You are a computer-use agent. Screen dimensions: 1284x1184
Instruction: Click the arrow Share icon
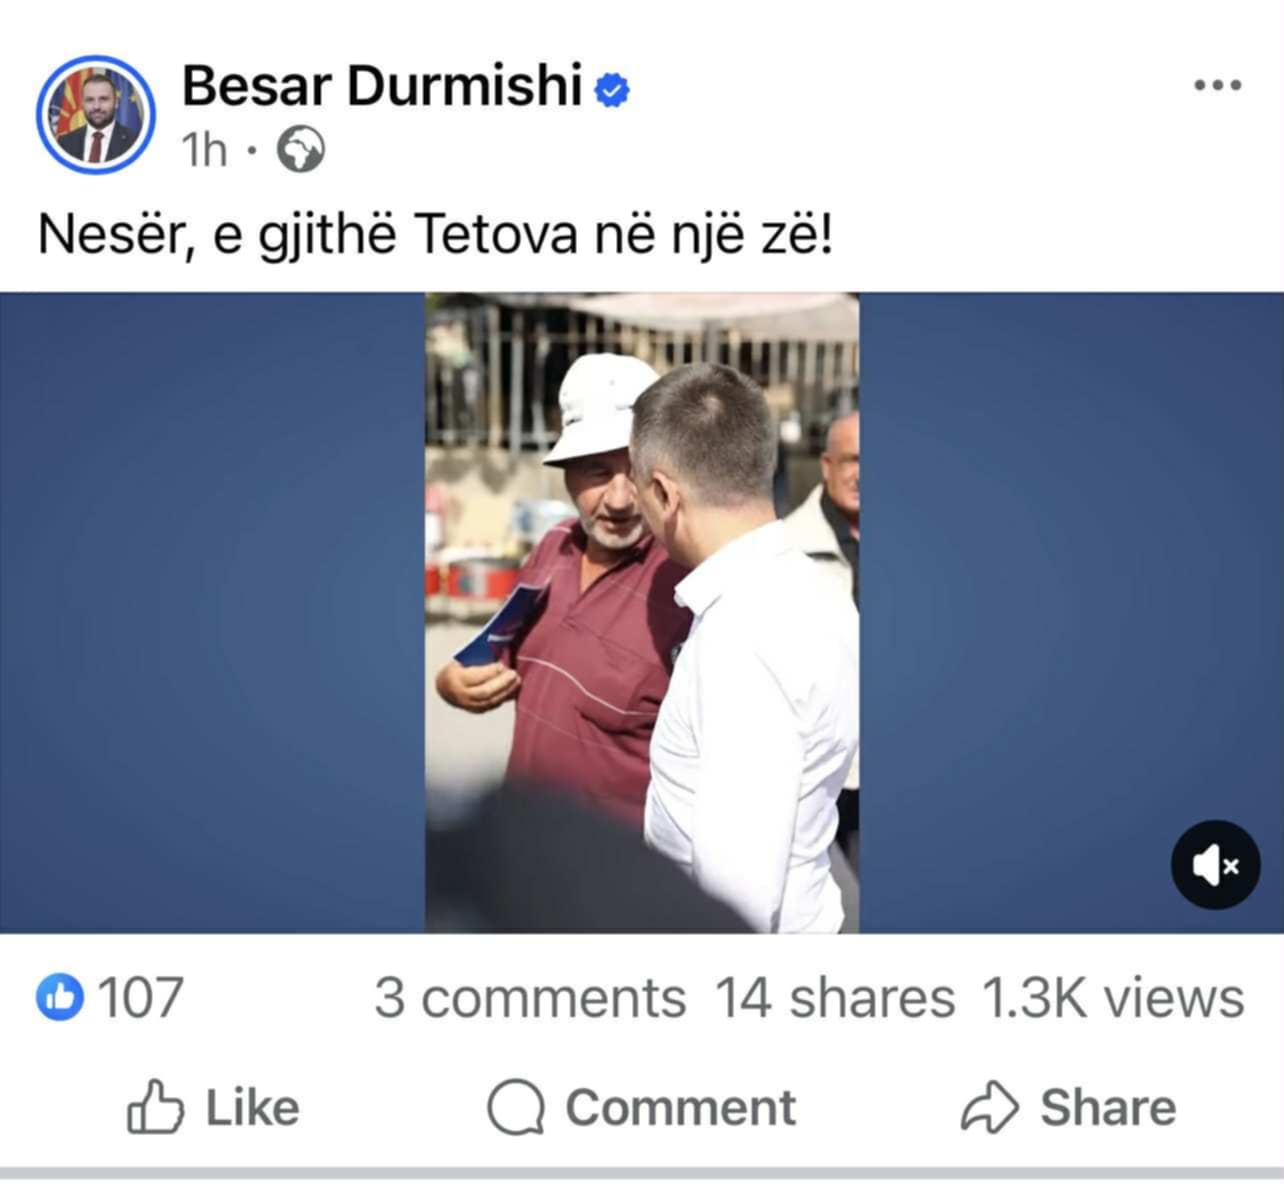pyautogui.click(x=989, y=1107)
